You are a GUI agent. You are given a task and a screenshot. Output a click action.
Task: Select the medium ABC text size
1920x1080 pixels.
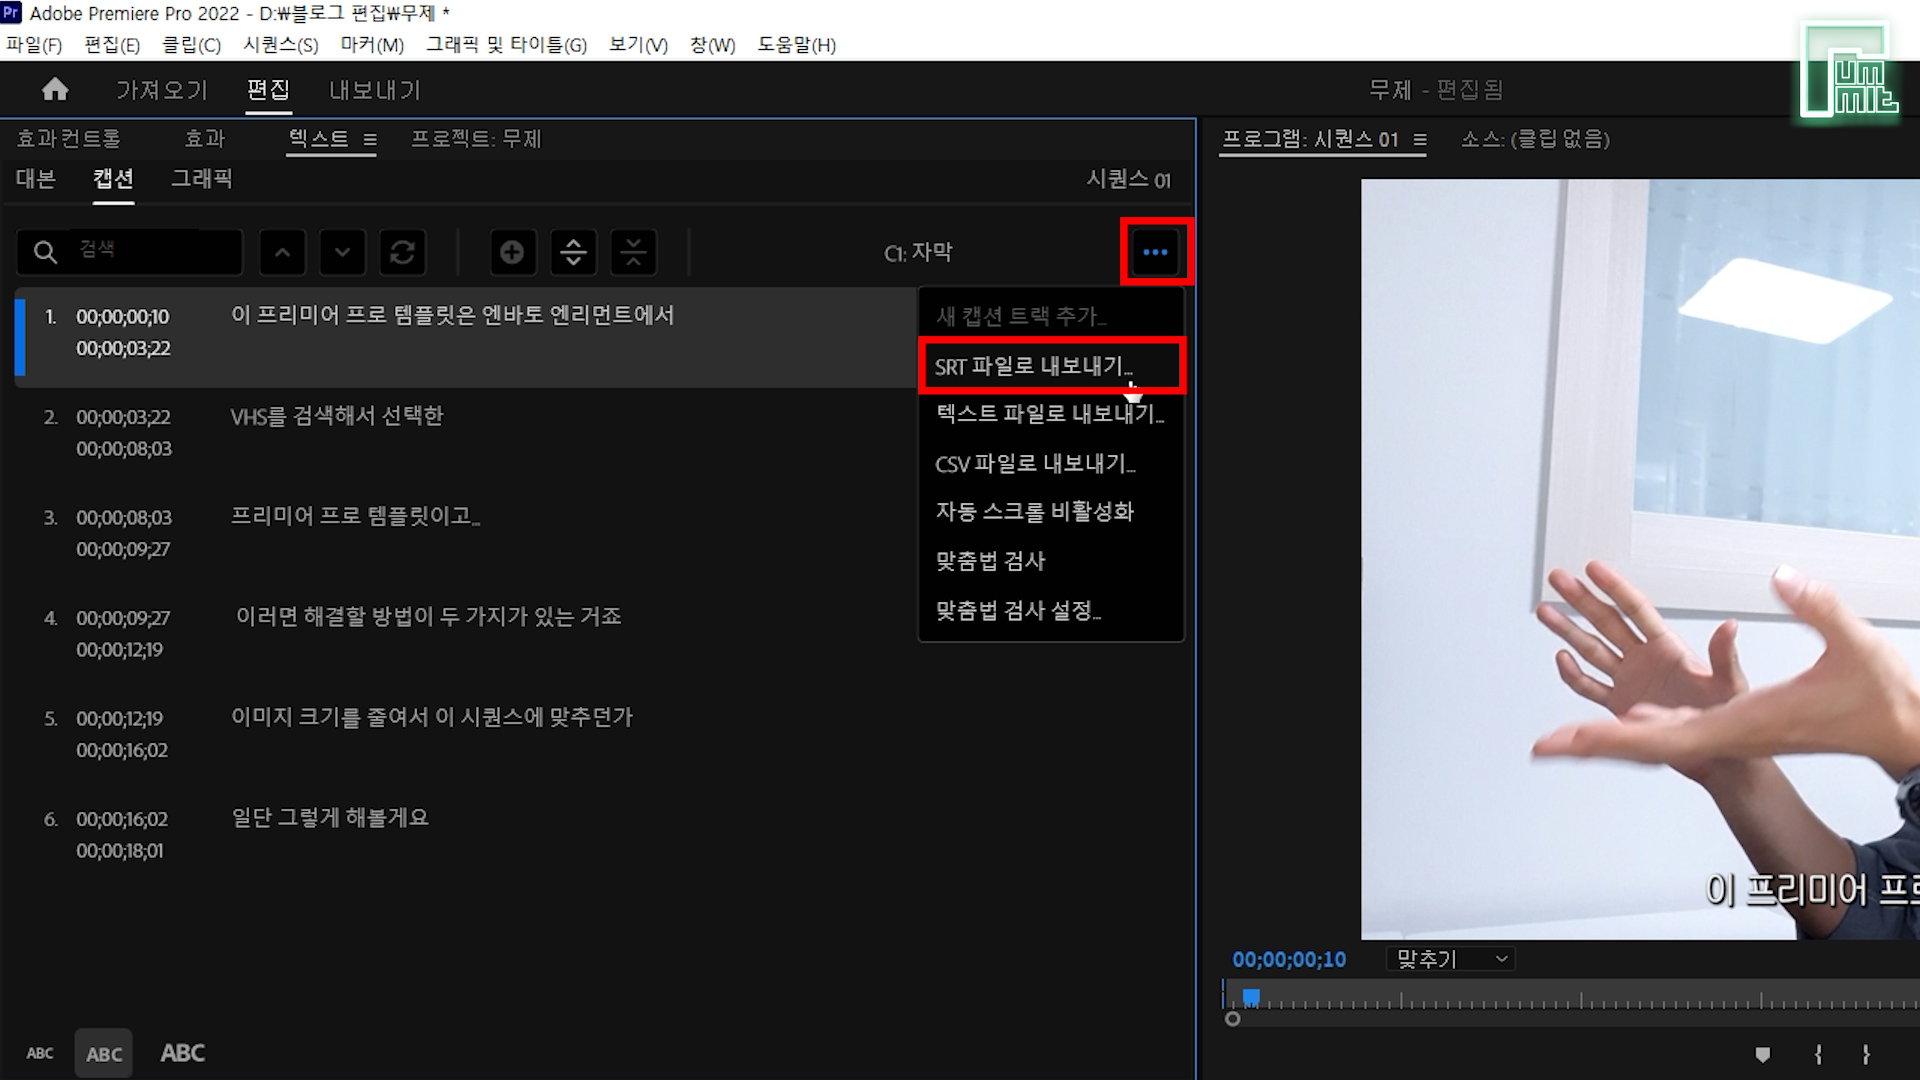click(104, 1054)
